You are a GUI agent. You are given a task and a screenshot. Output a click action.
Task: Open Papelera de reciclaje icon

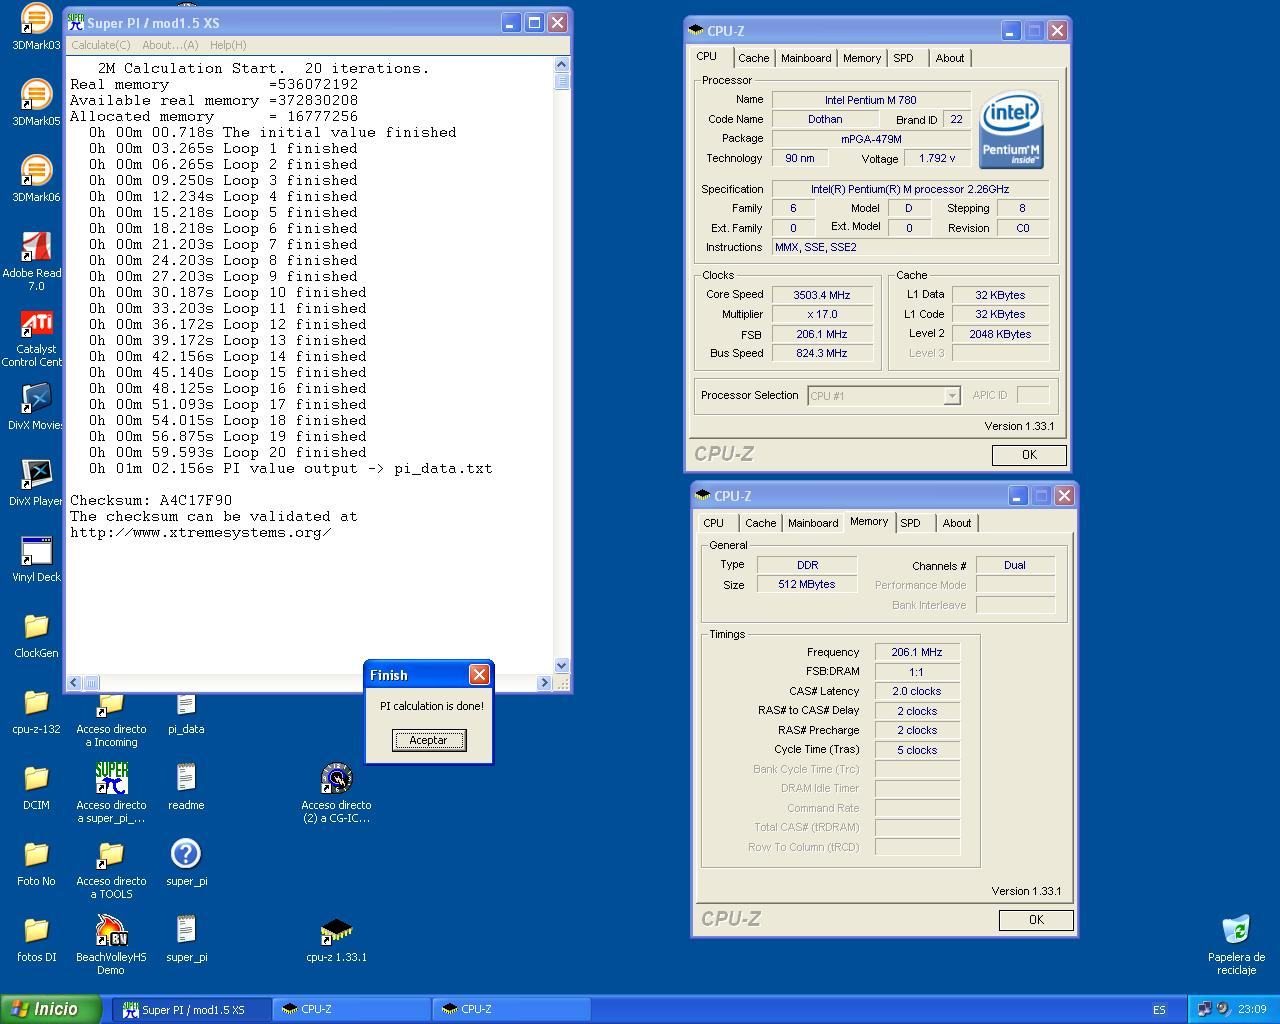point(1236,930)
